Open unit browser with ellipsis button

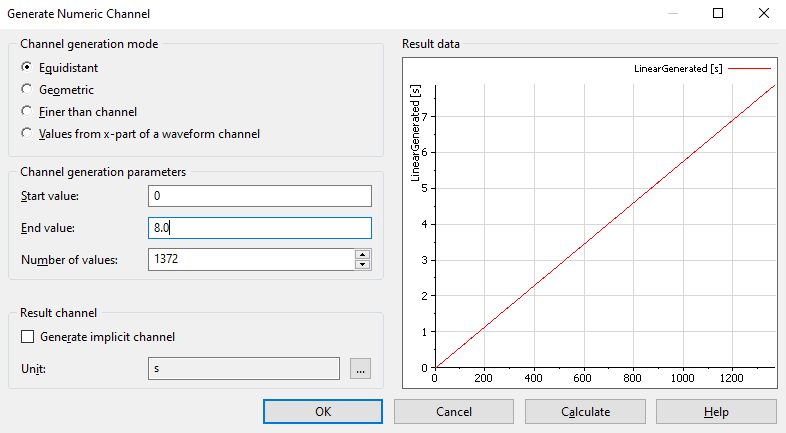pos(360,369)
